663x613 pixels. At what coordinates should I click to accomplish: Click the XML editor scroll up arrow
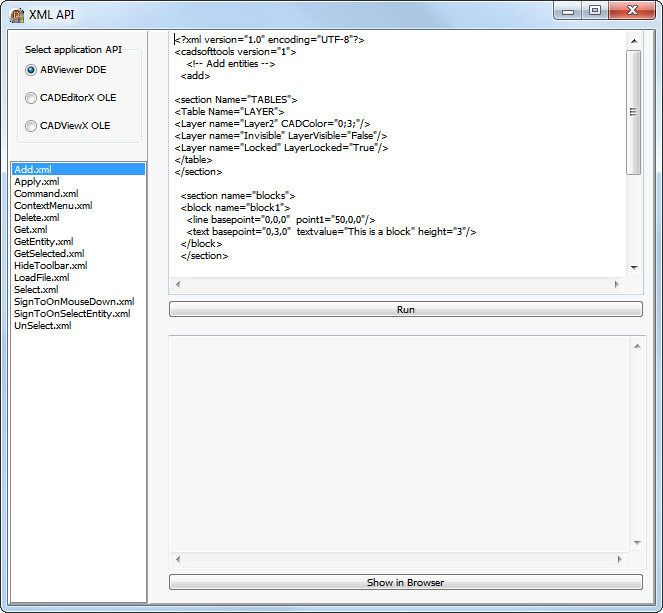click(x=634, y=41)
